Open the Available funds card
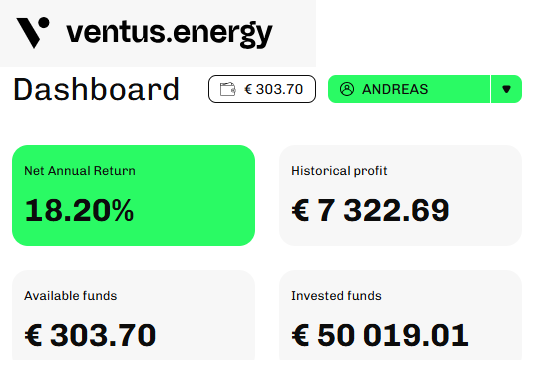535x366 pixels. pyautogui.click(x=133, y=315)
